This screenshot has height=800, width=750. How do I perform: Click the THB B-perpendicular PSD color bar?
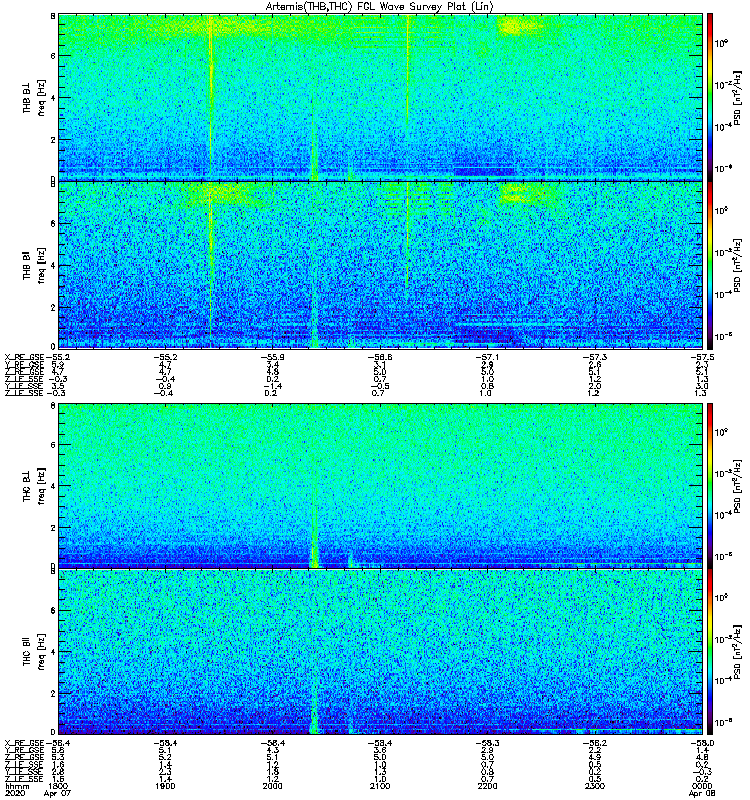(x=710, y=97)
